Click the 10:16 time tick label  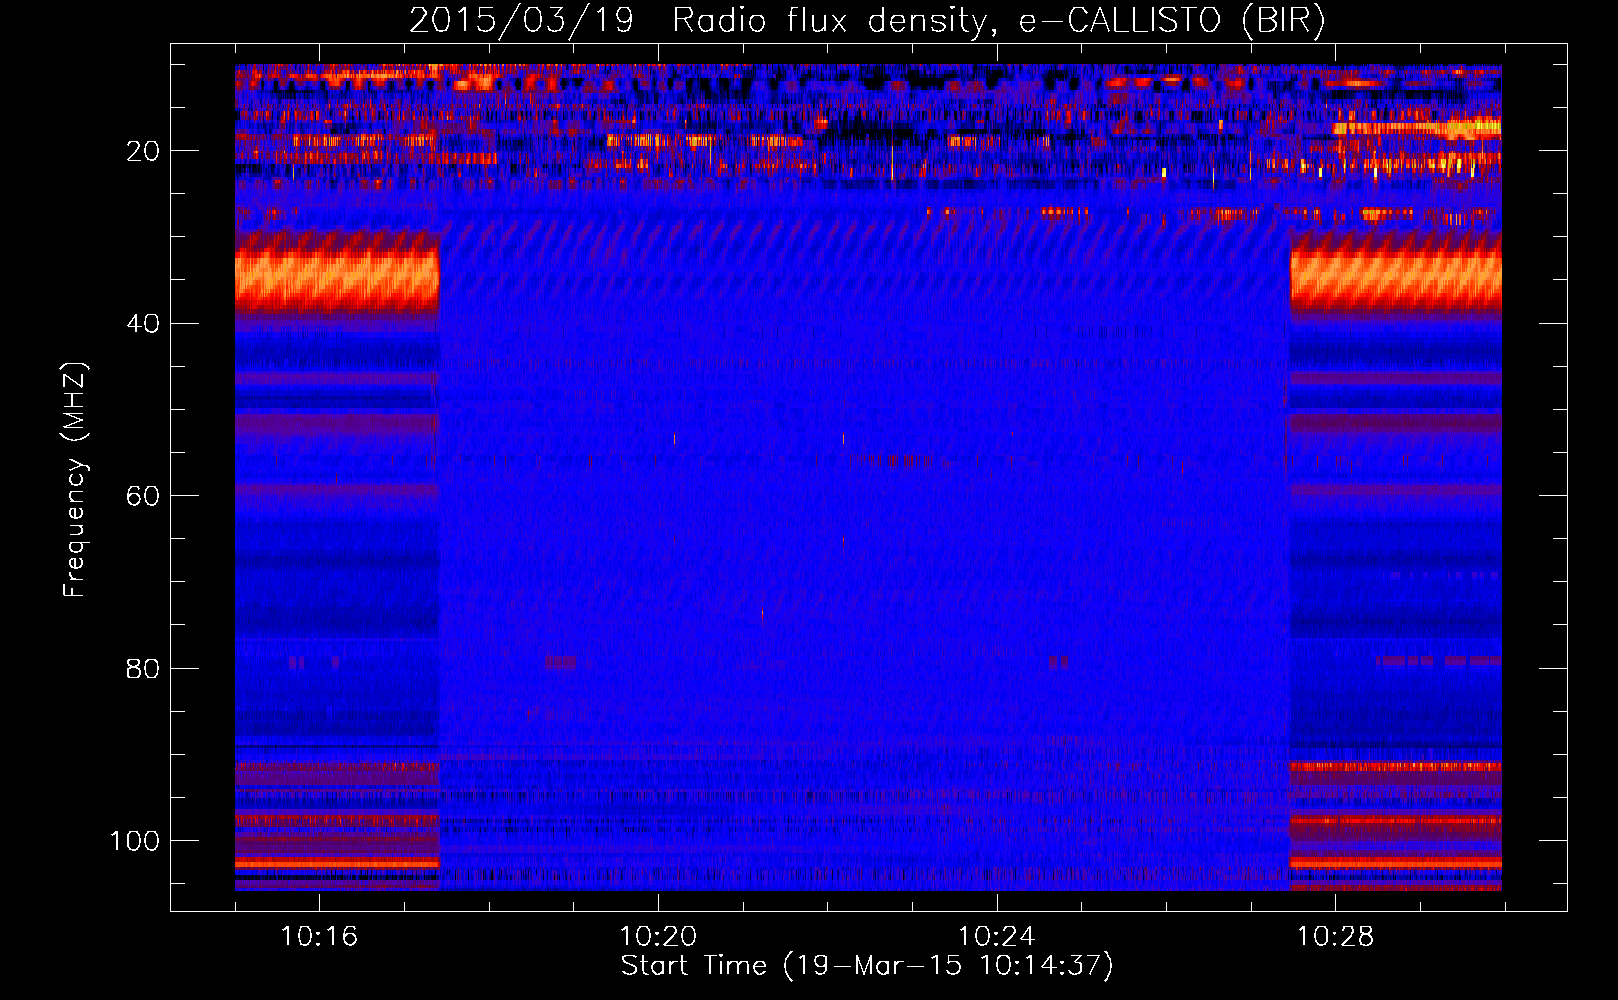(x=319, y=936)
